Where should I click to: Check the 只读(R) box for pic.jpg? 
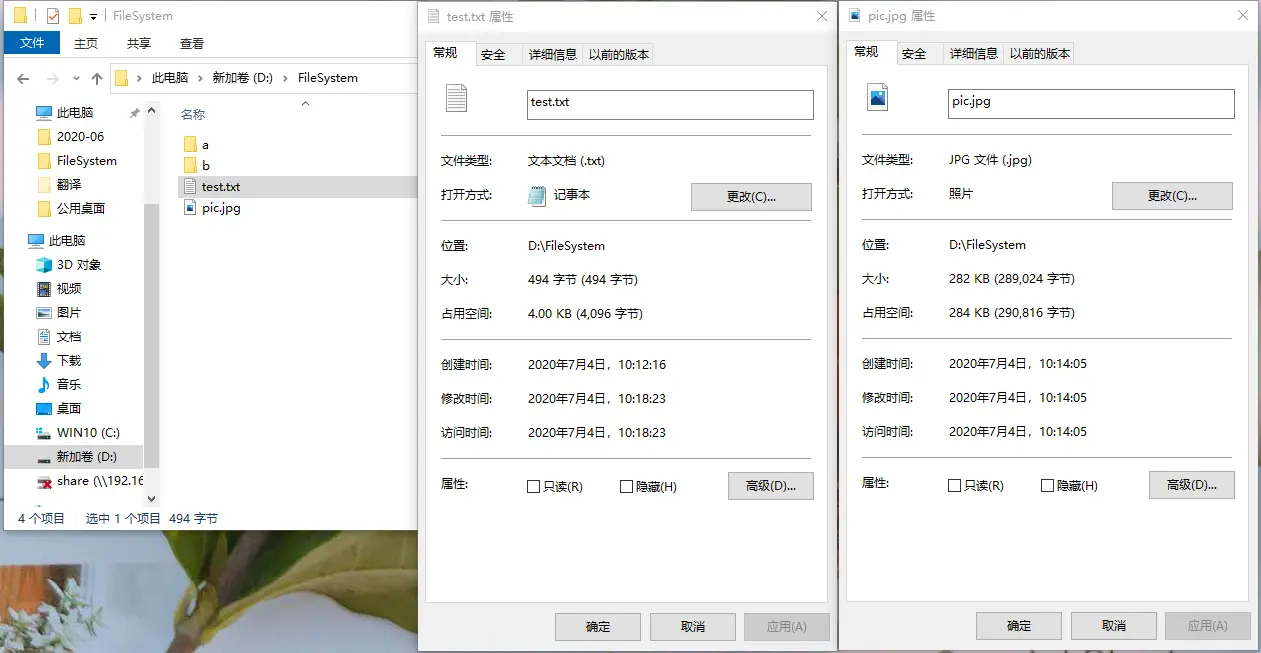[952, 484]
